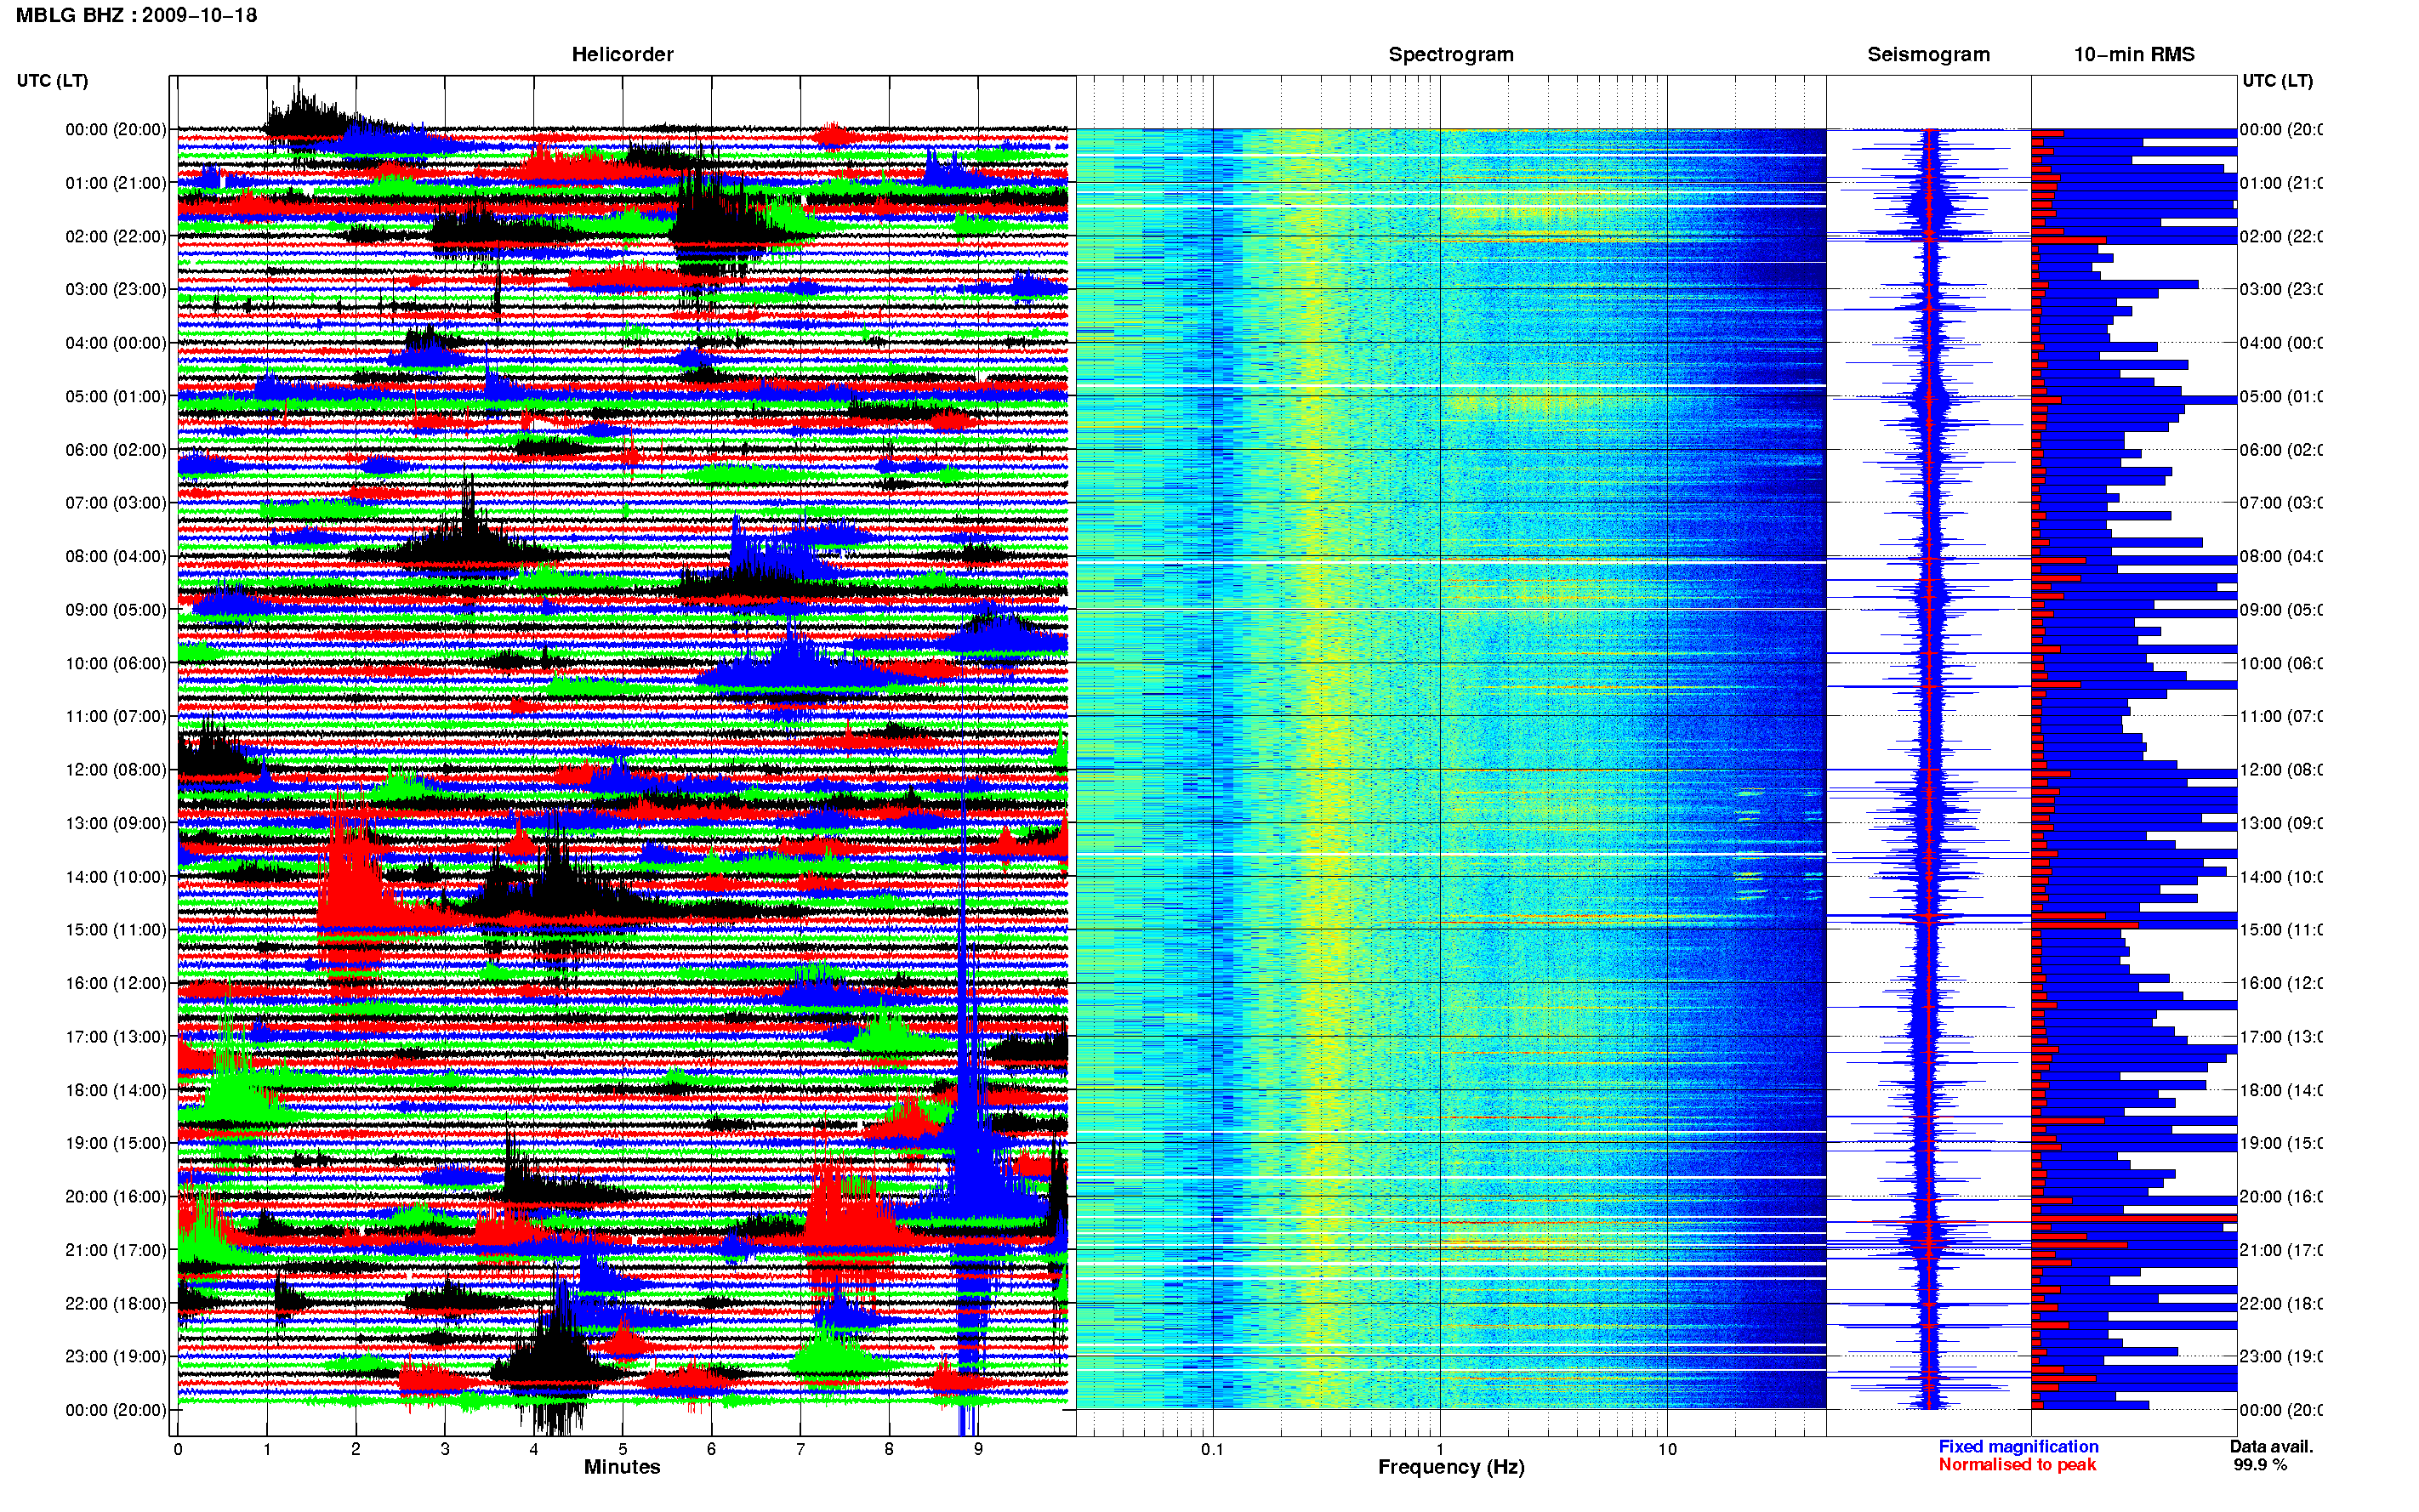Click minute tick '5' under the helicorder

pos(622,1448)
